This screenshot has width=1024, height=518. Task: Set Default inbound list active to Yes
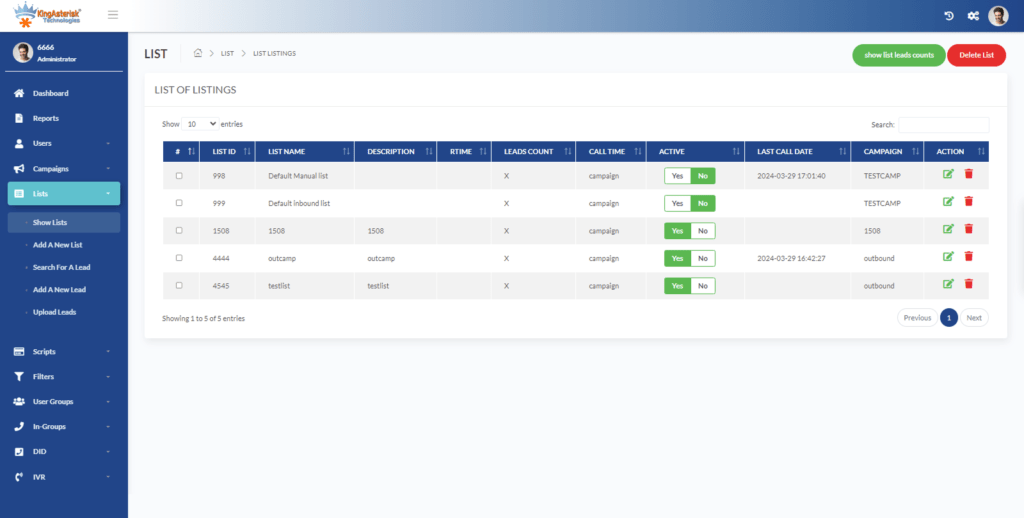[x=677, y=203]
